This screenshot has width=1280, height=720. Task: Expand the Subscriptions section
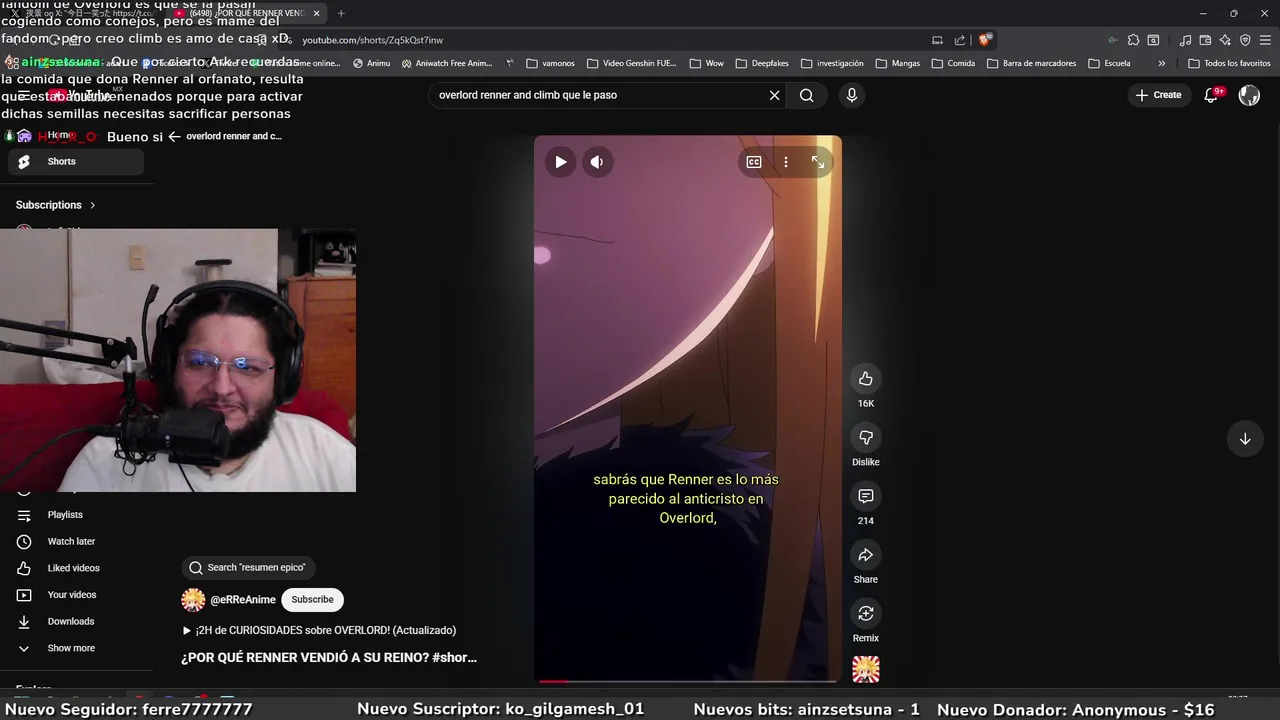click(x=56, y=205)
